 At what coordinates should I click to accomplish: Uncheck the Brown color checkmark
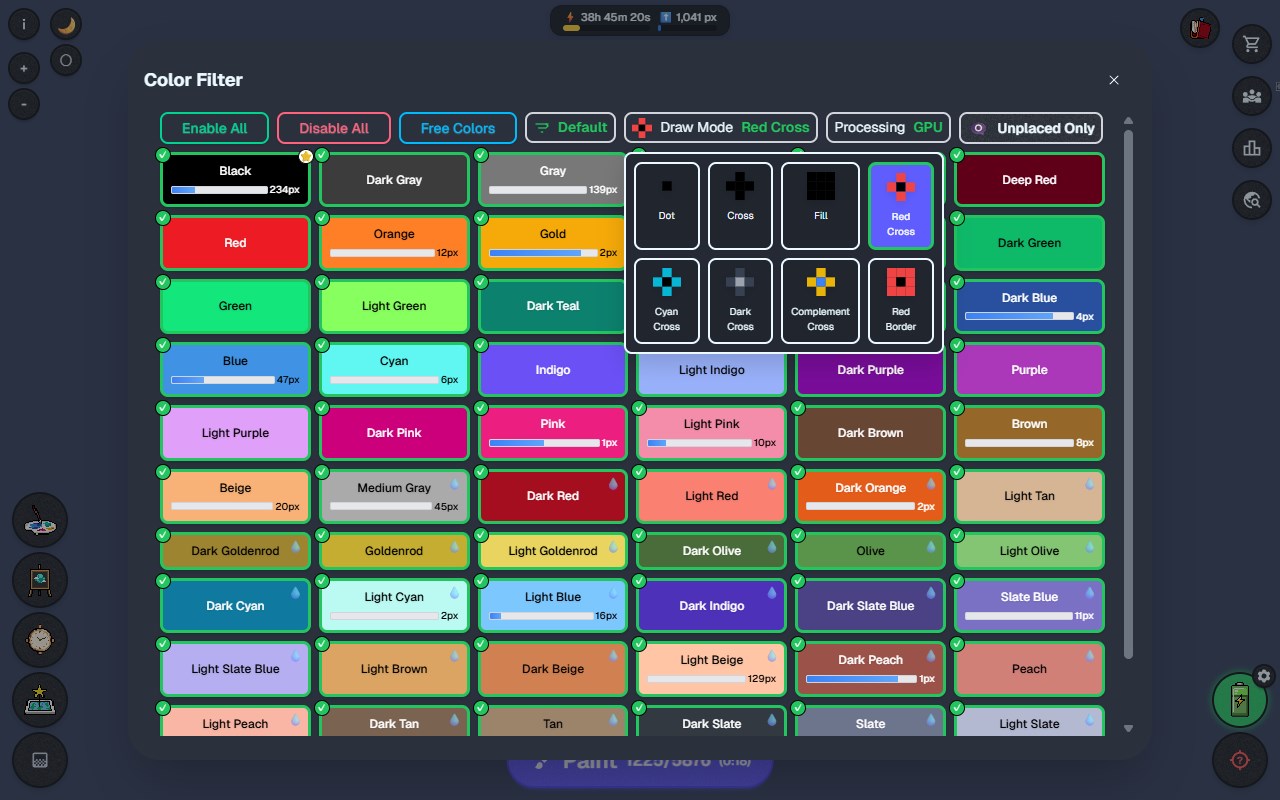click(957, 408)
